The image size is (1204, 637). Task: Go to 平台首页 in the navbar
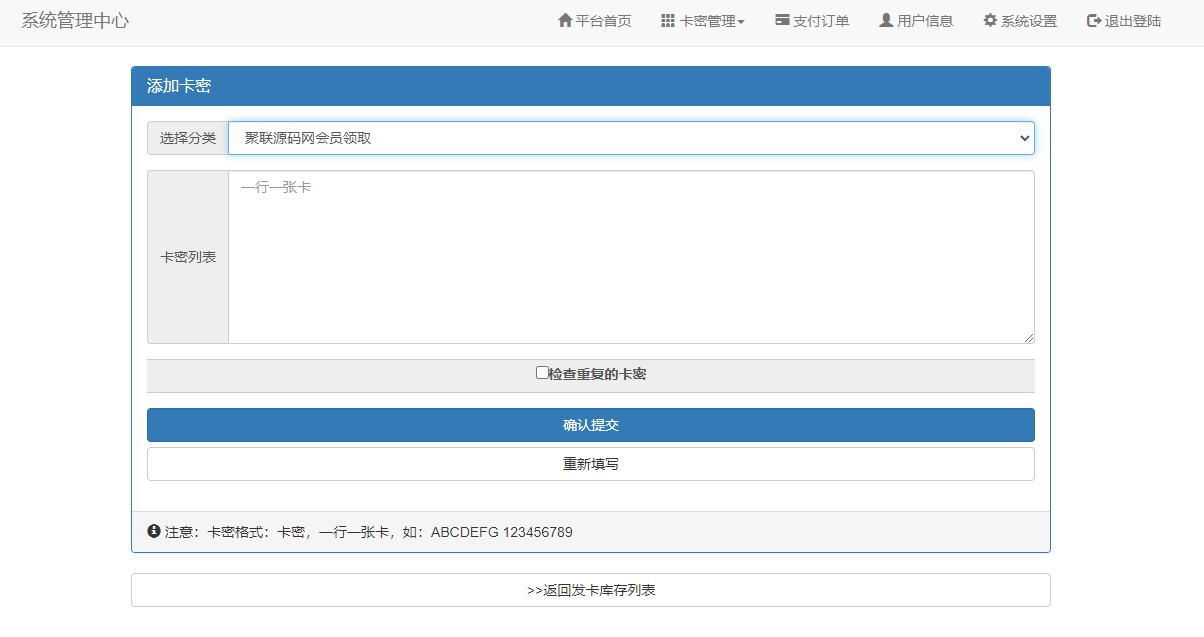pos(594,21)
